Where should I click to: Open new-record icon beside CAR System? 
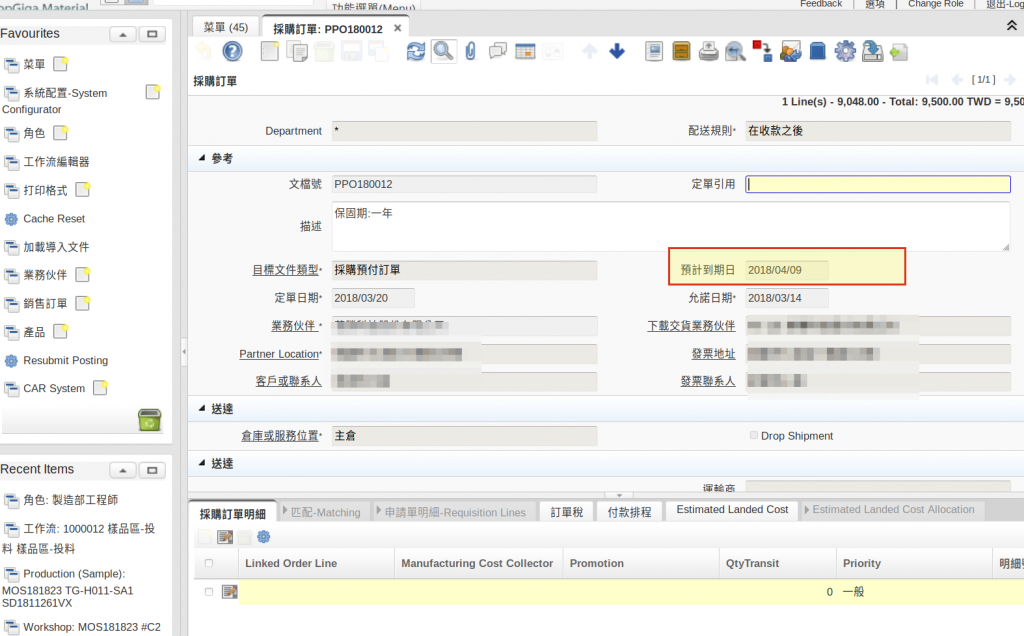pos(101,388)
